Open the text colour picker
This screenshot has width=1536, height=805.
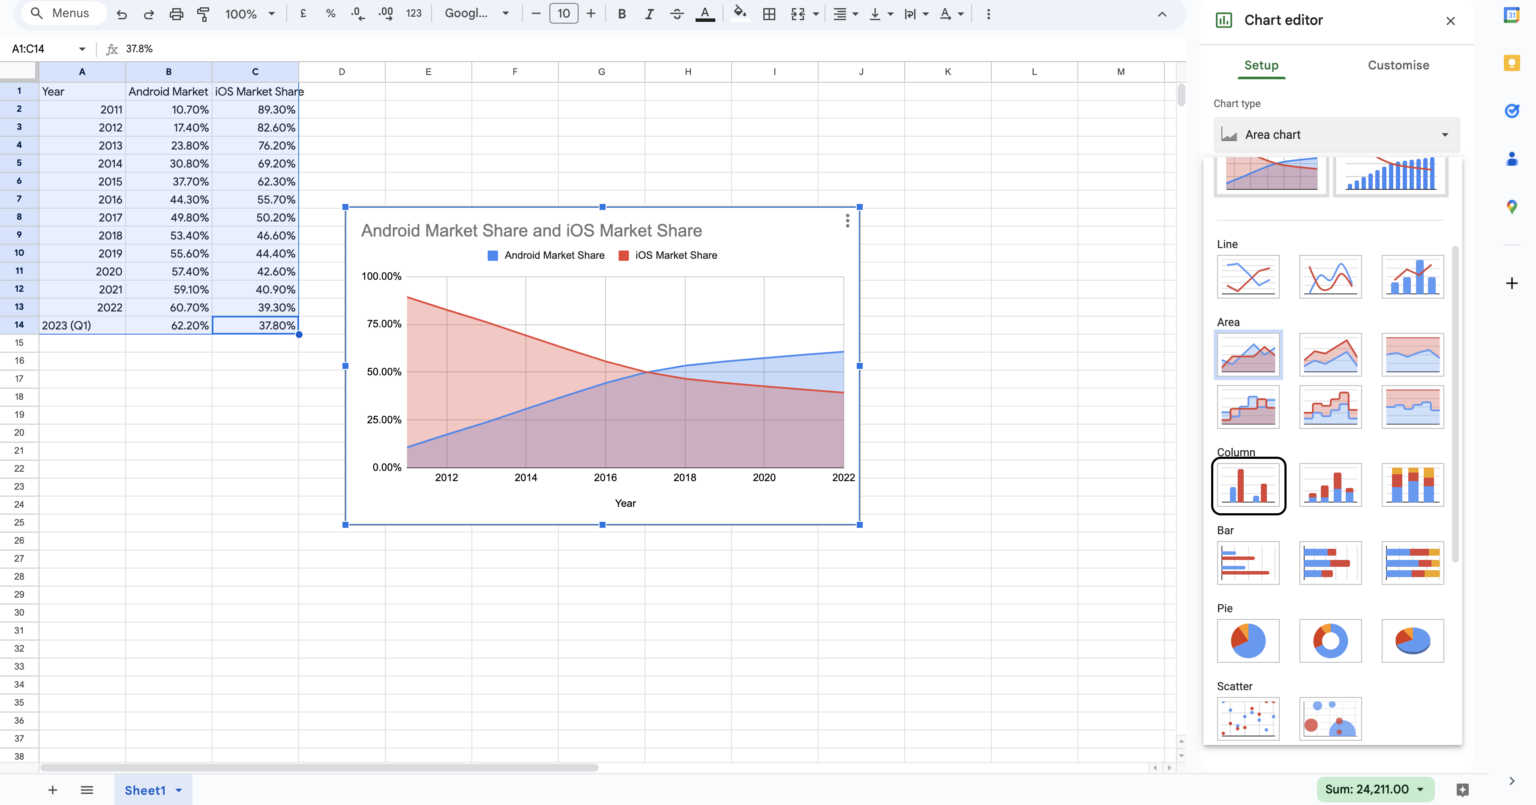click(x=705, y=13)
